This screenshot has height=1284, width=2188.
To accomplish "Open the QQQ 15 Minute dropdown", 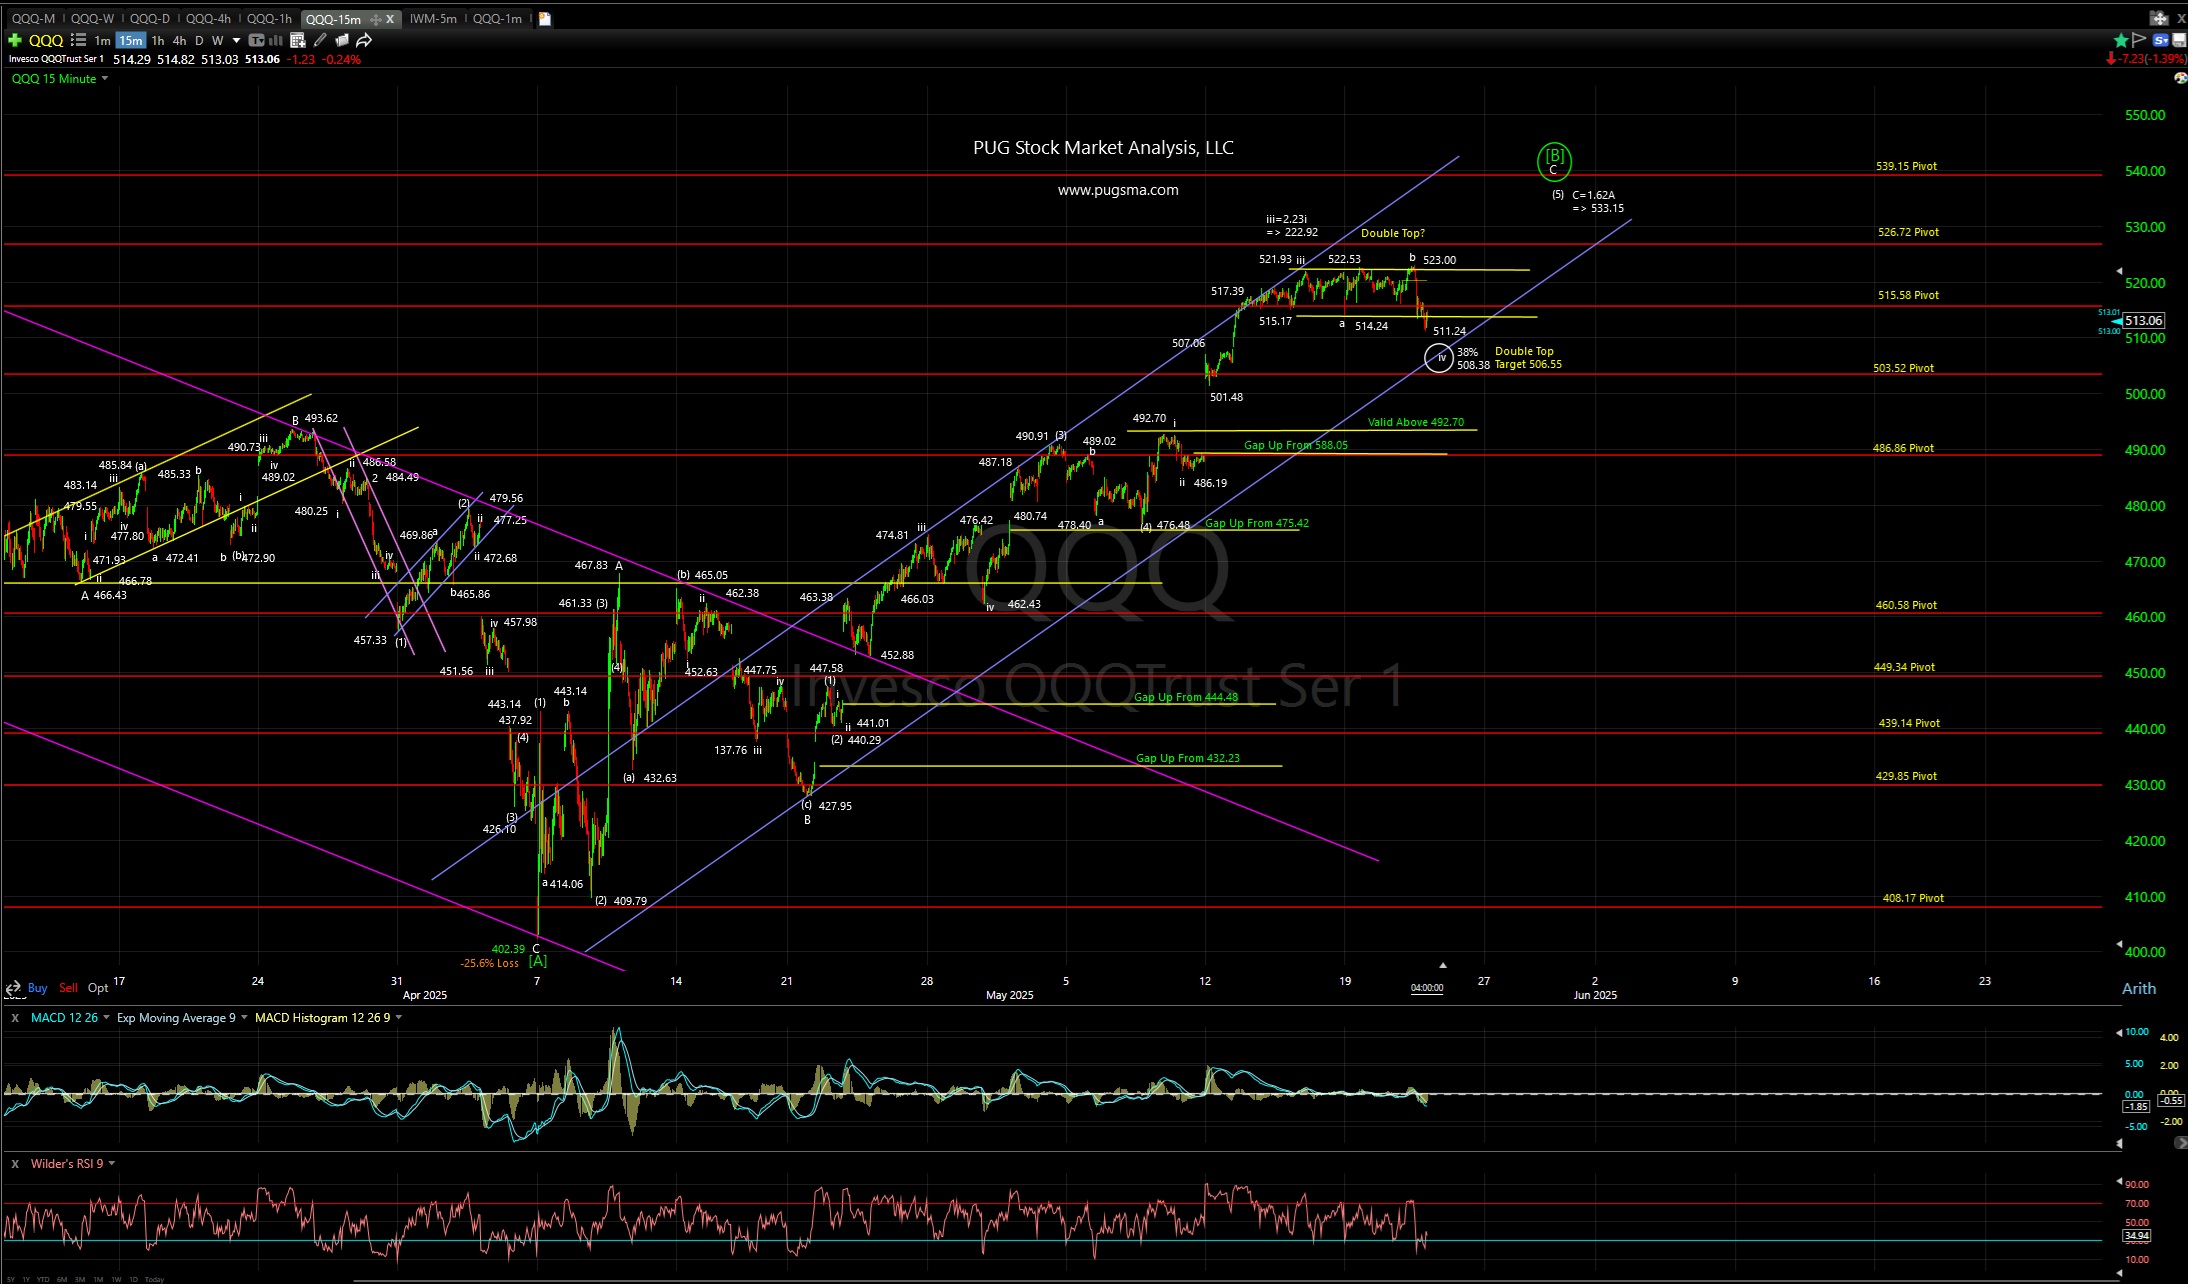I will coord(104,79).
